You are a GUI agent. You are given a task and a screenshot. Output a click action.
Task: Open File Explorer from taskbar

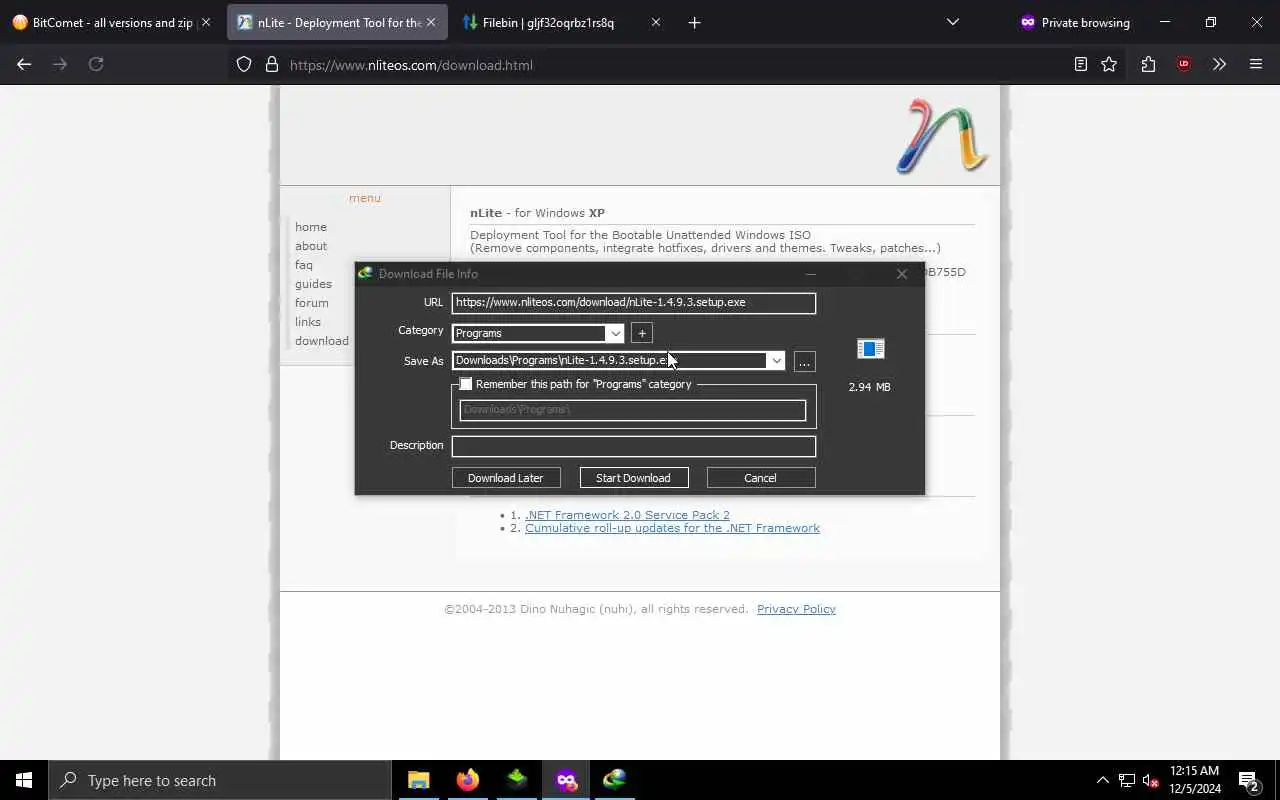pos(419,780)
